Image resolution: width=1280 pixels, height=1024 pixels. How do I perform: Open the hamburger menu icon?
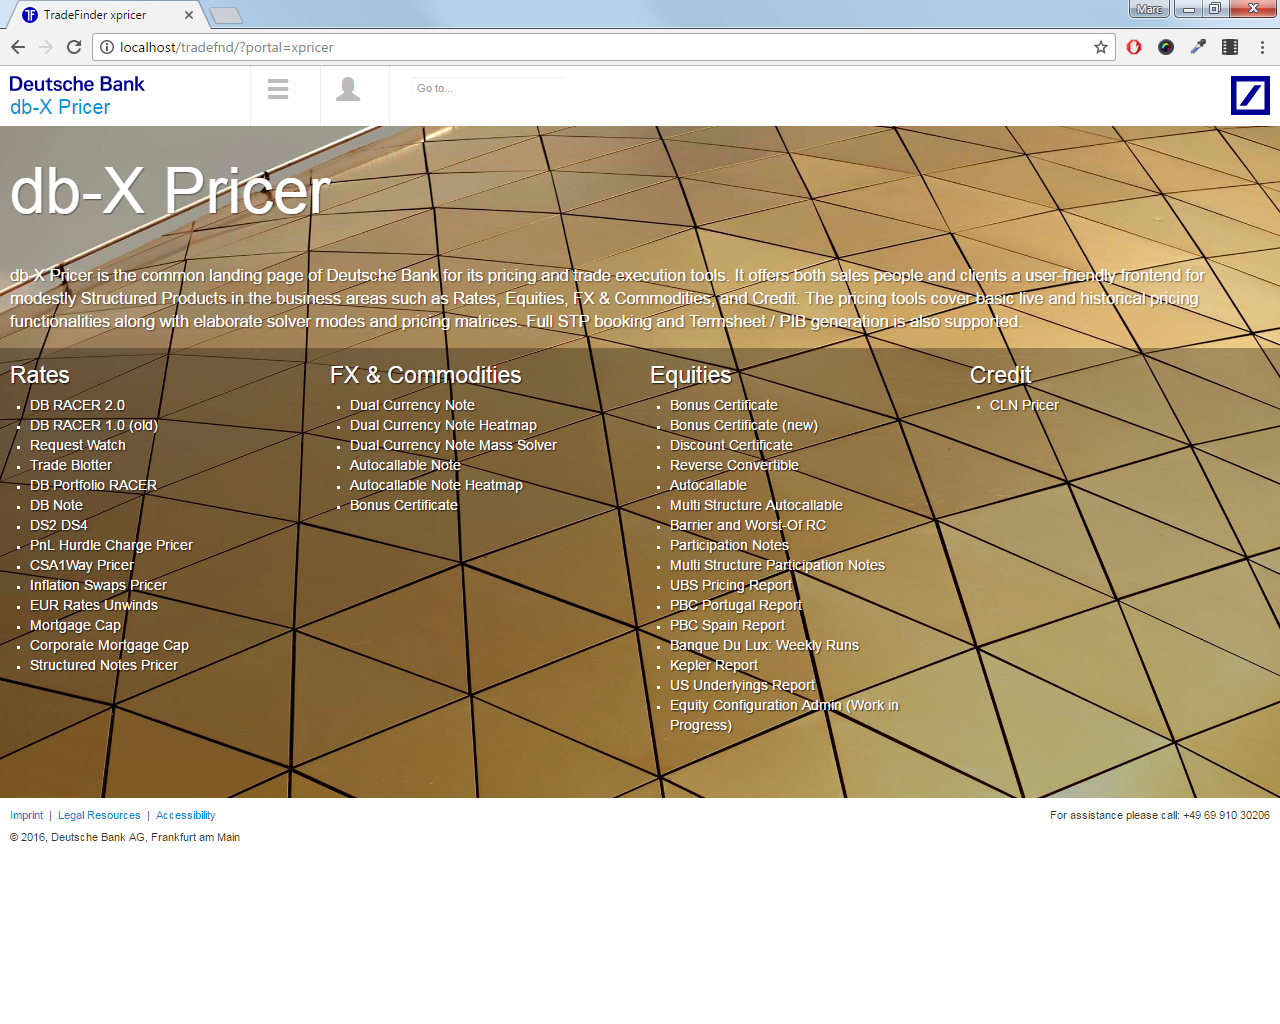(278, 89)
